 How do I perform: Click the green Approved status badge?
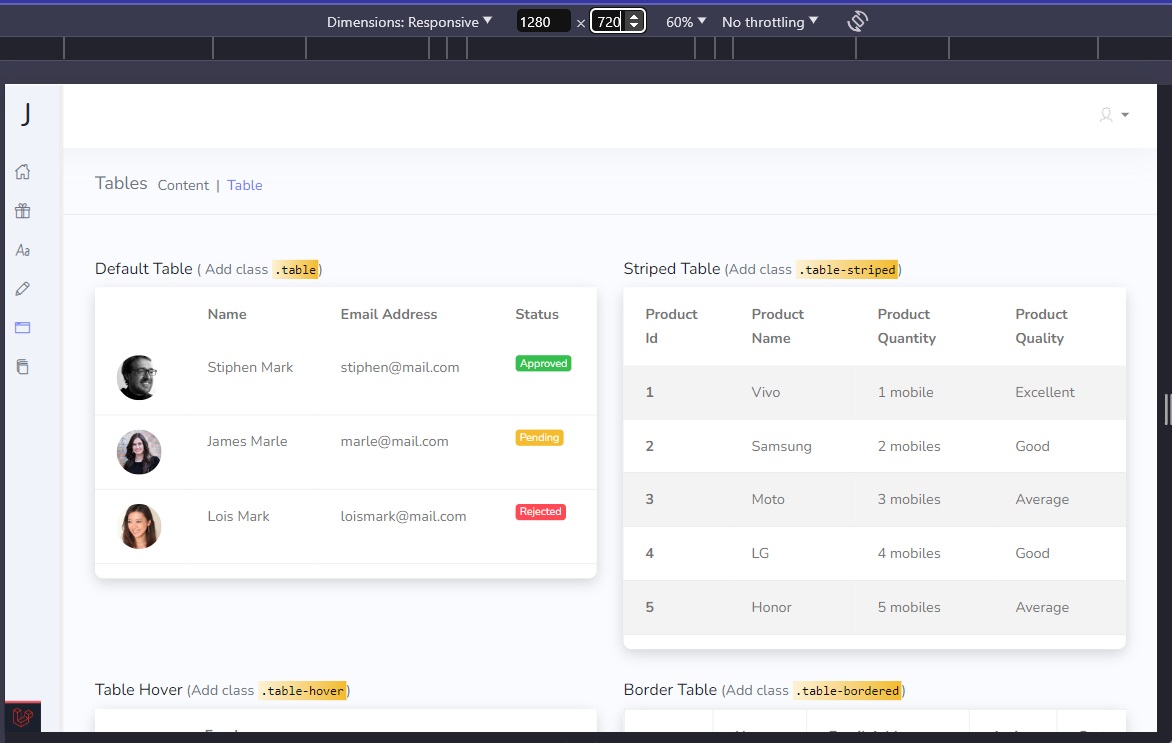click(543, 363)
